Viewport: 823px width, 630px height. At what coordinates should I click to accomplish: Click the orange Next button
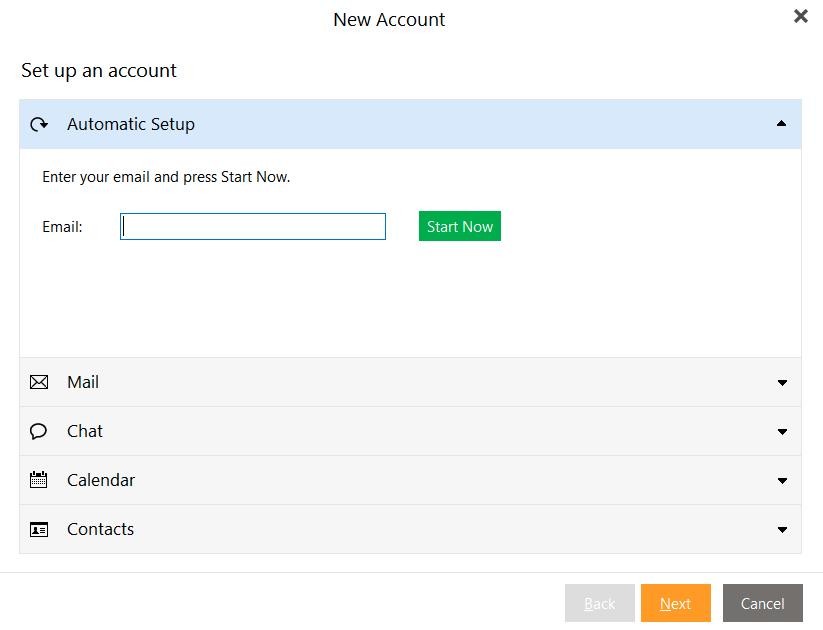[676, 603]
